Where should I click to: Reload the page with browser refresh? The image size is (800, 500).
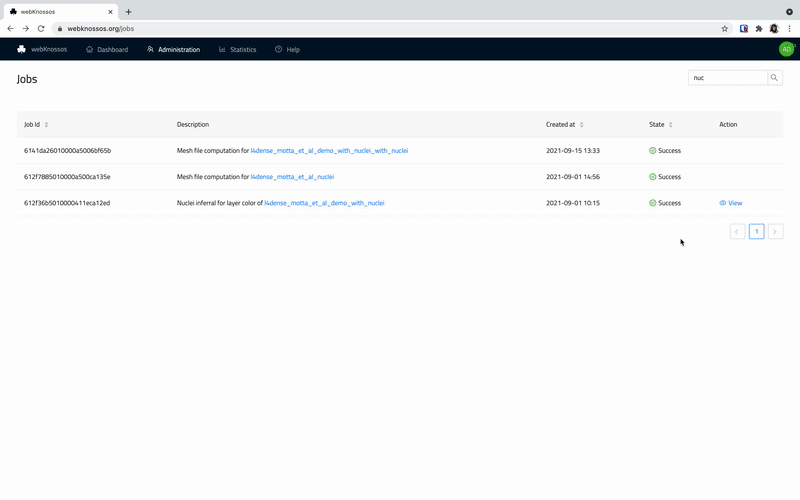[41, 29]
